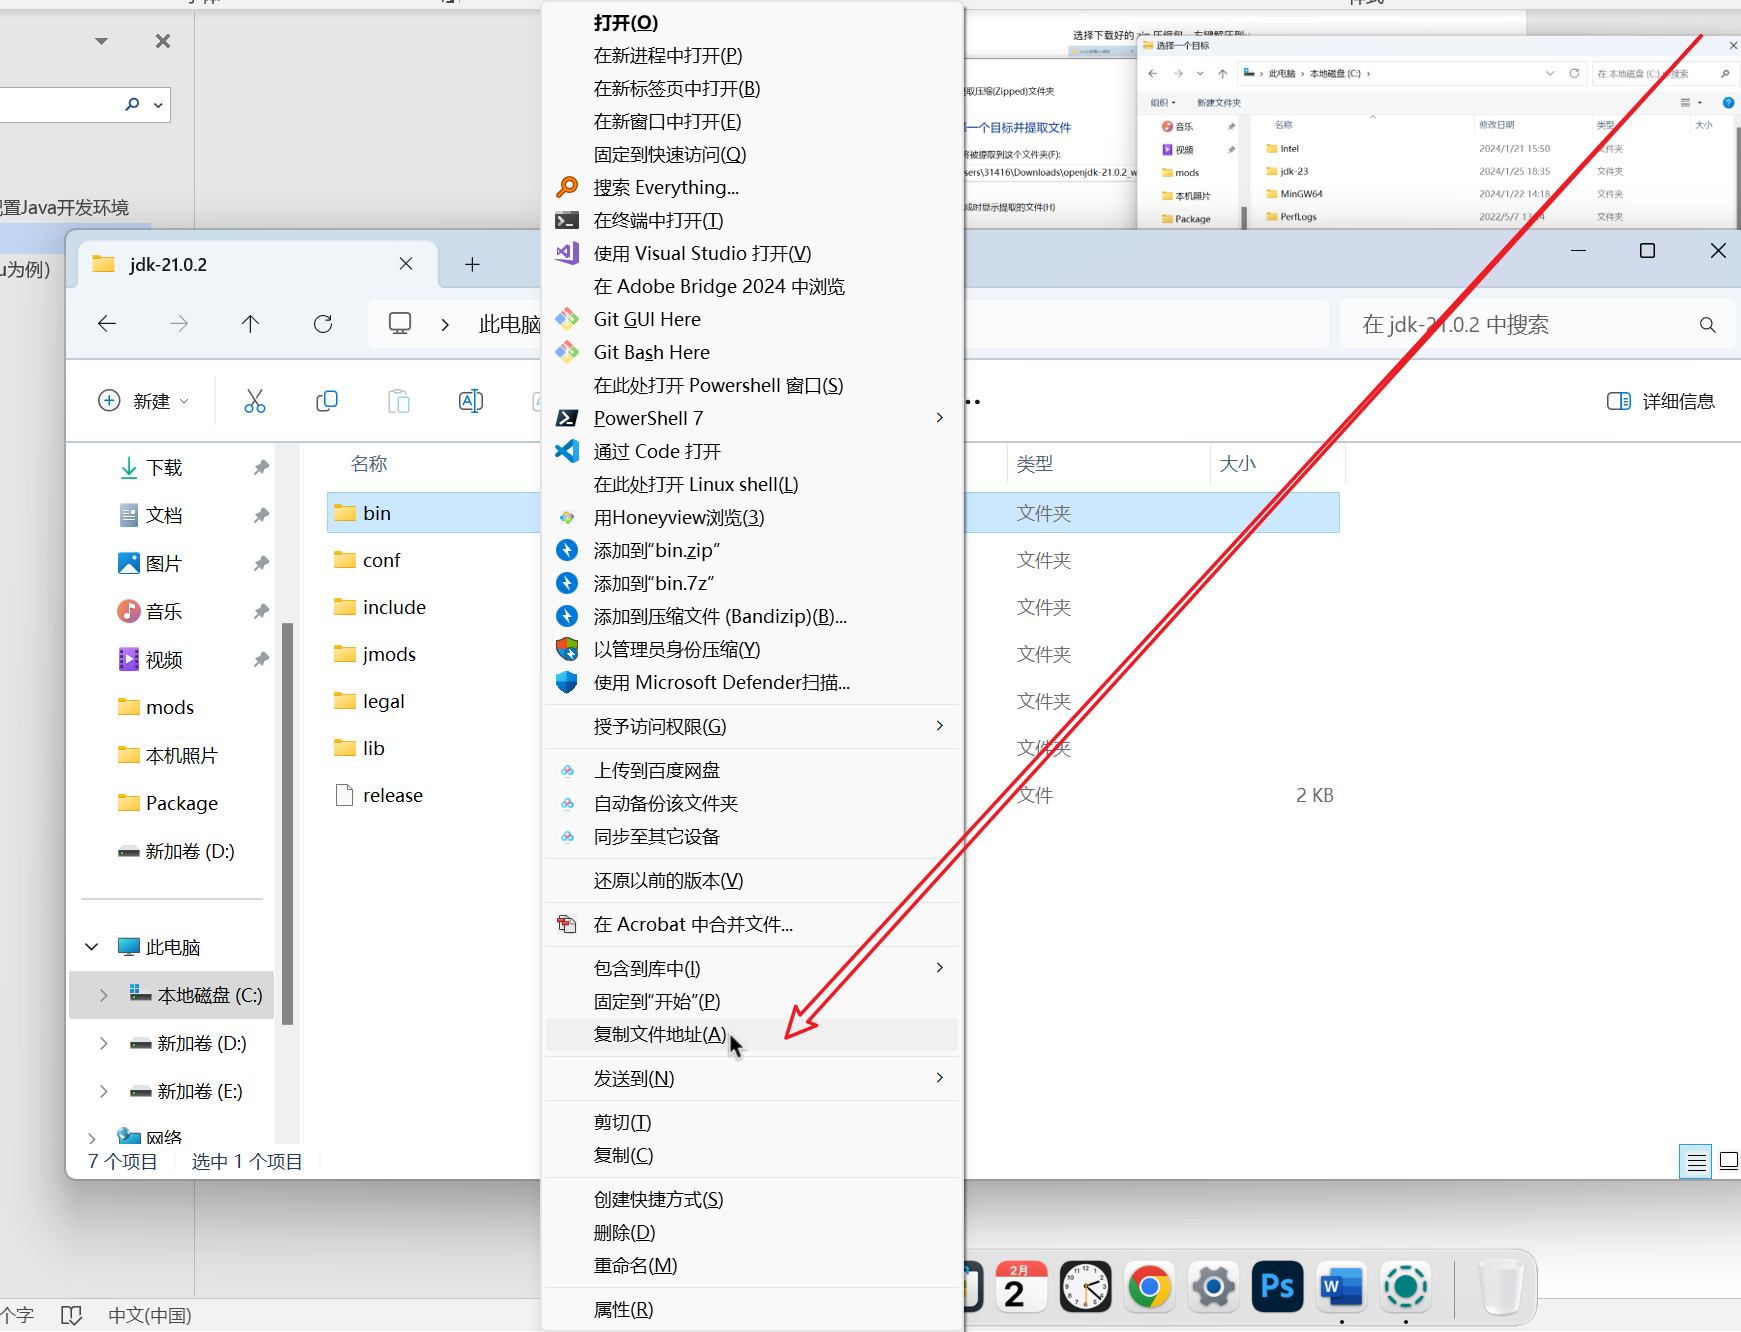Switch to large thumbnails view icon
This screenshot has width=1741, height=1332.
1728,1162
